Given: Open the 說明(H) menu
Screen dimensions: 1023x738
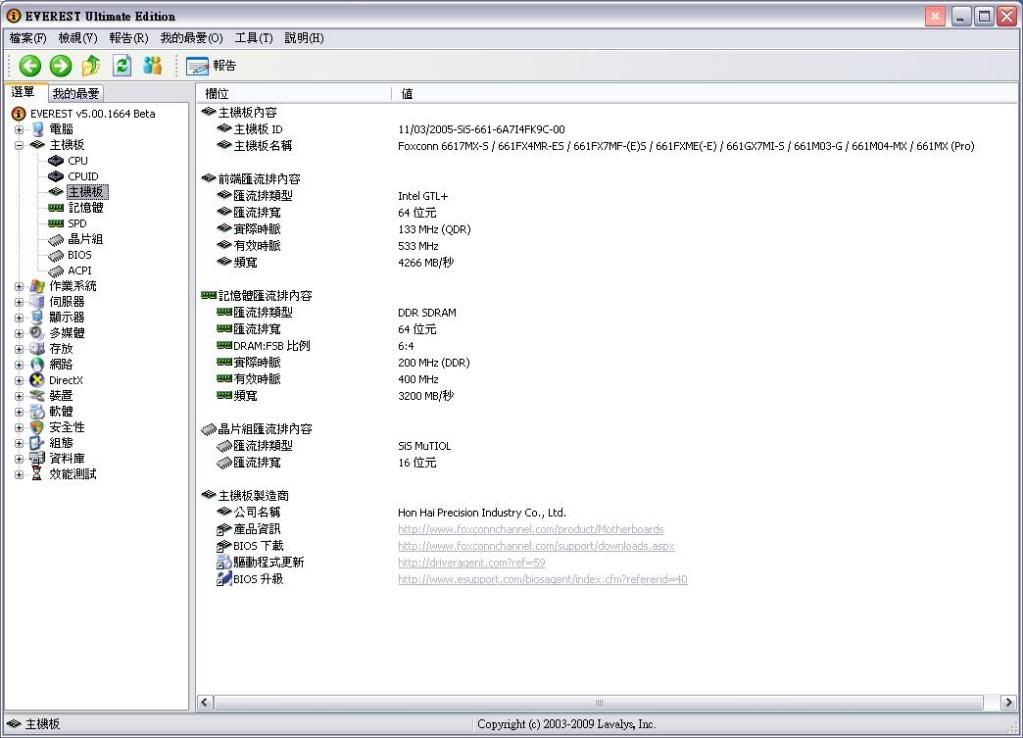Looking at the screenshot, I should point(304,38).
